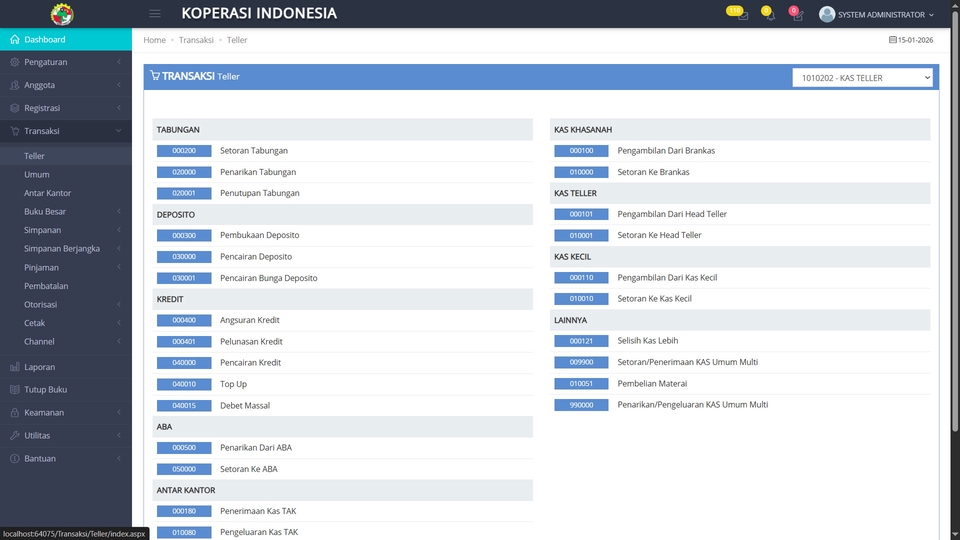Open the Pembukaan Deposito transaction link
Viewport: 960px width, 540px height.
pos(259,236)
